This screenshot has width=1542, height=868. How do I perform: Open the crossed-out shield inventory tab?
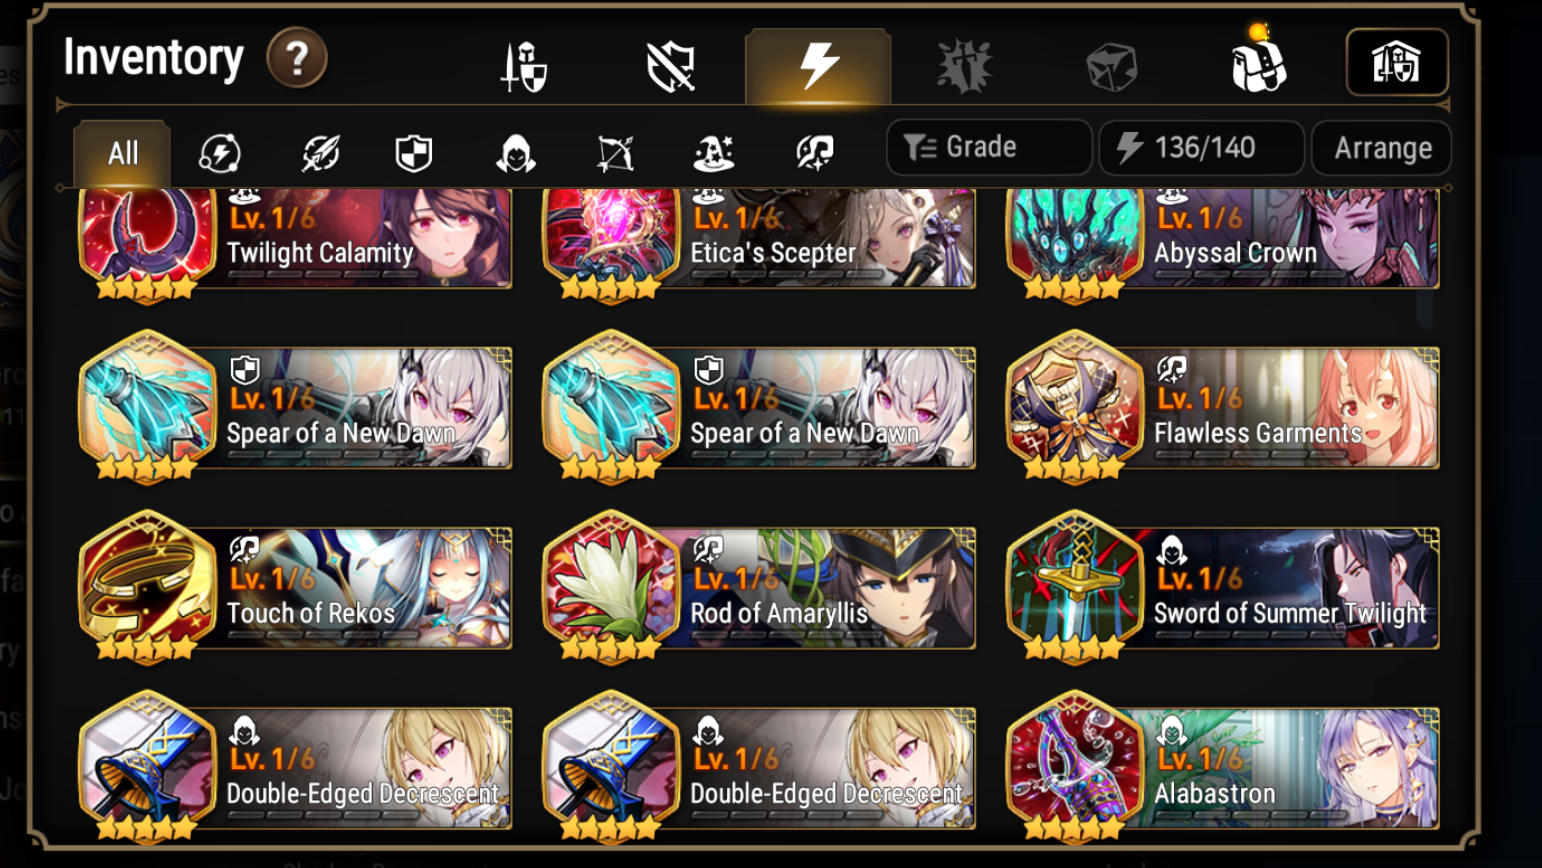point(671,67)
